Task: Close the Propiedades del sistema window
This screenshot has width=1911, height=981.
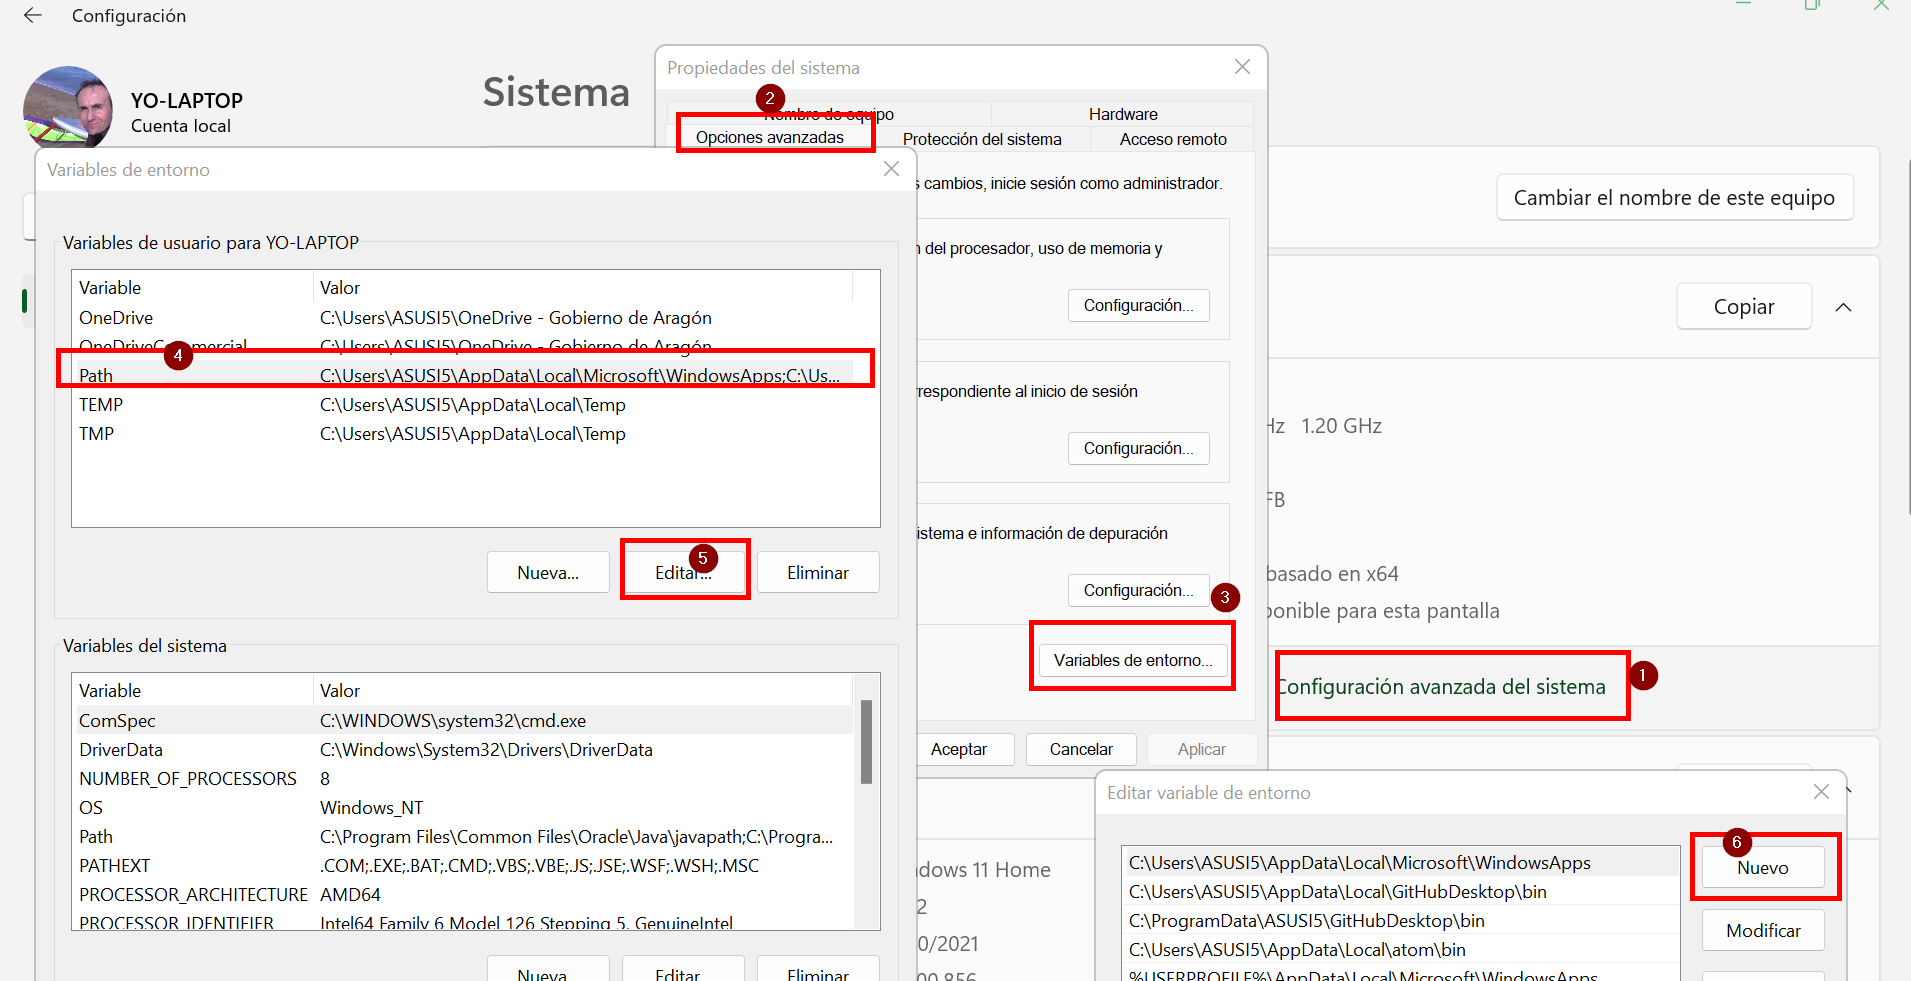Action: [x=1242, y=67]
